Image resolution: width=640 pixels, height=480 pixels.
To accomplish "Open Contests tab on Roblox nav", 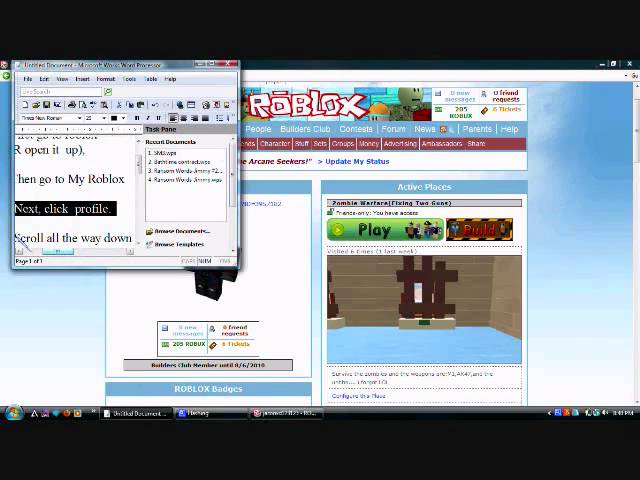I will (x=356, y=129).
